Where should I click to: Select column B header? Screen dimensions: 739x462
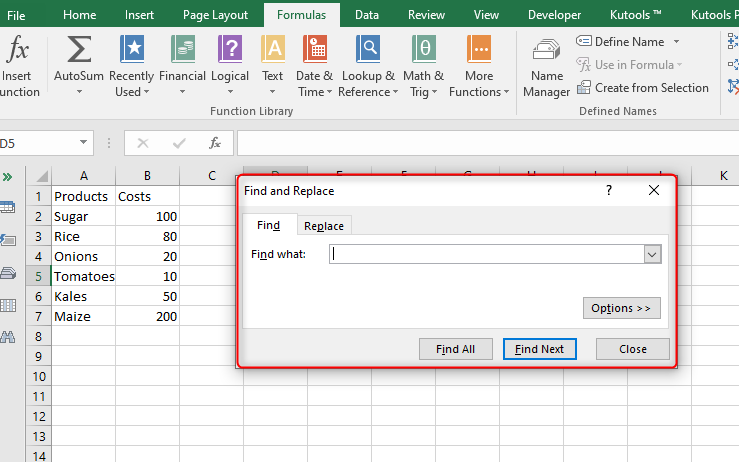click(x=148, y=176)
